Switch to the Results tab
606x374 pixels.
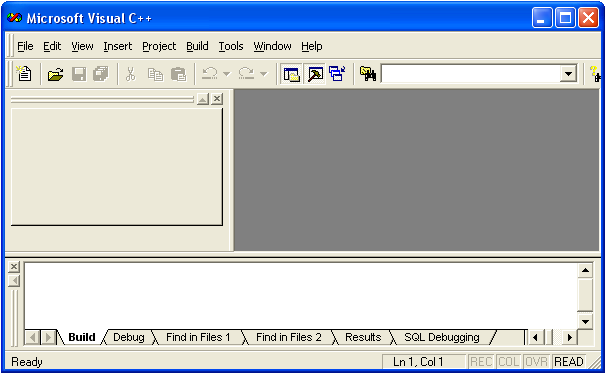pyautogui.click(x=363, y=337)
